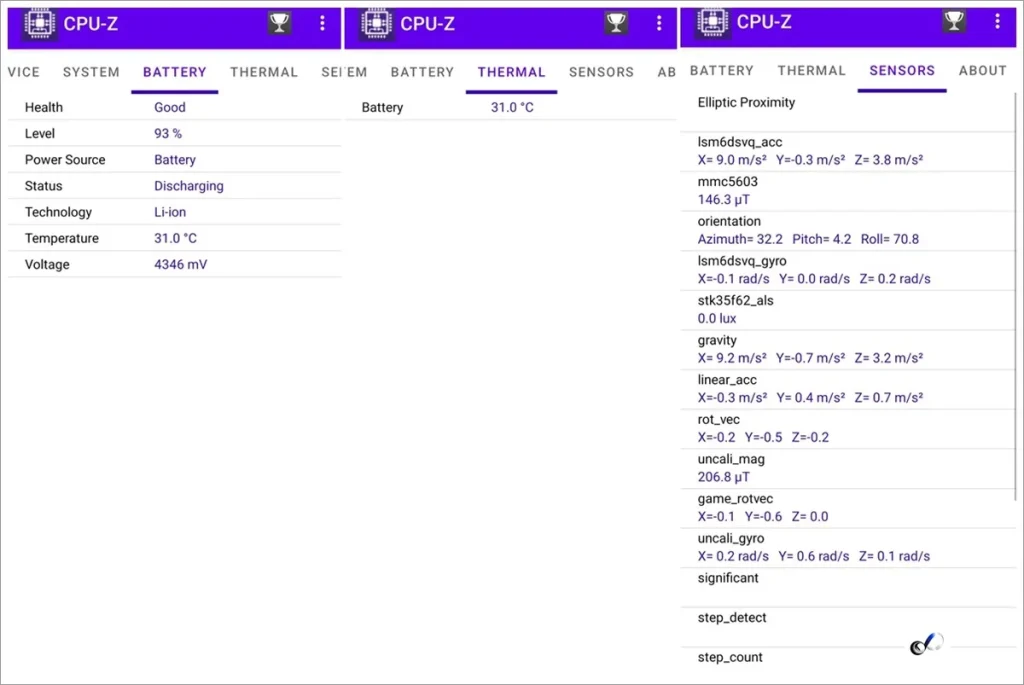The width and height of the screenshot is (1024, 685).
Task: Switch to SYSTEM tab in left panel
Action: click(91, 72)
